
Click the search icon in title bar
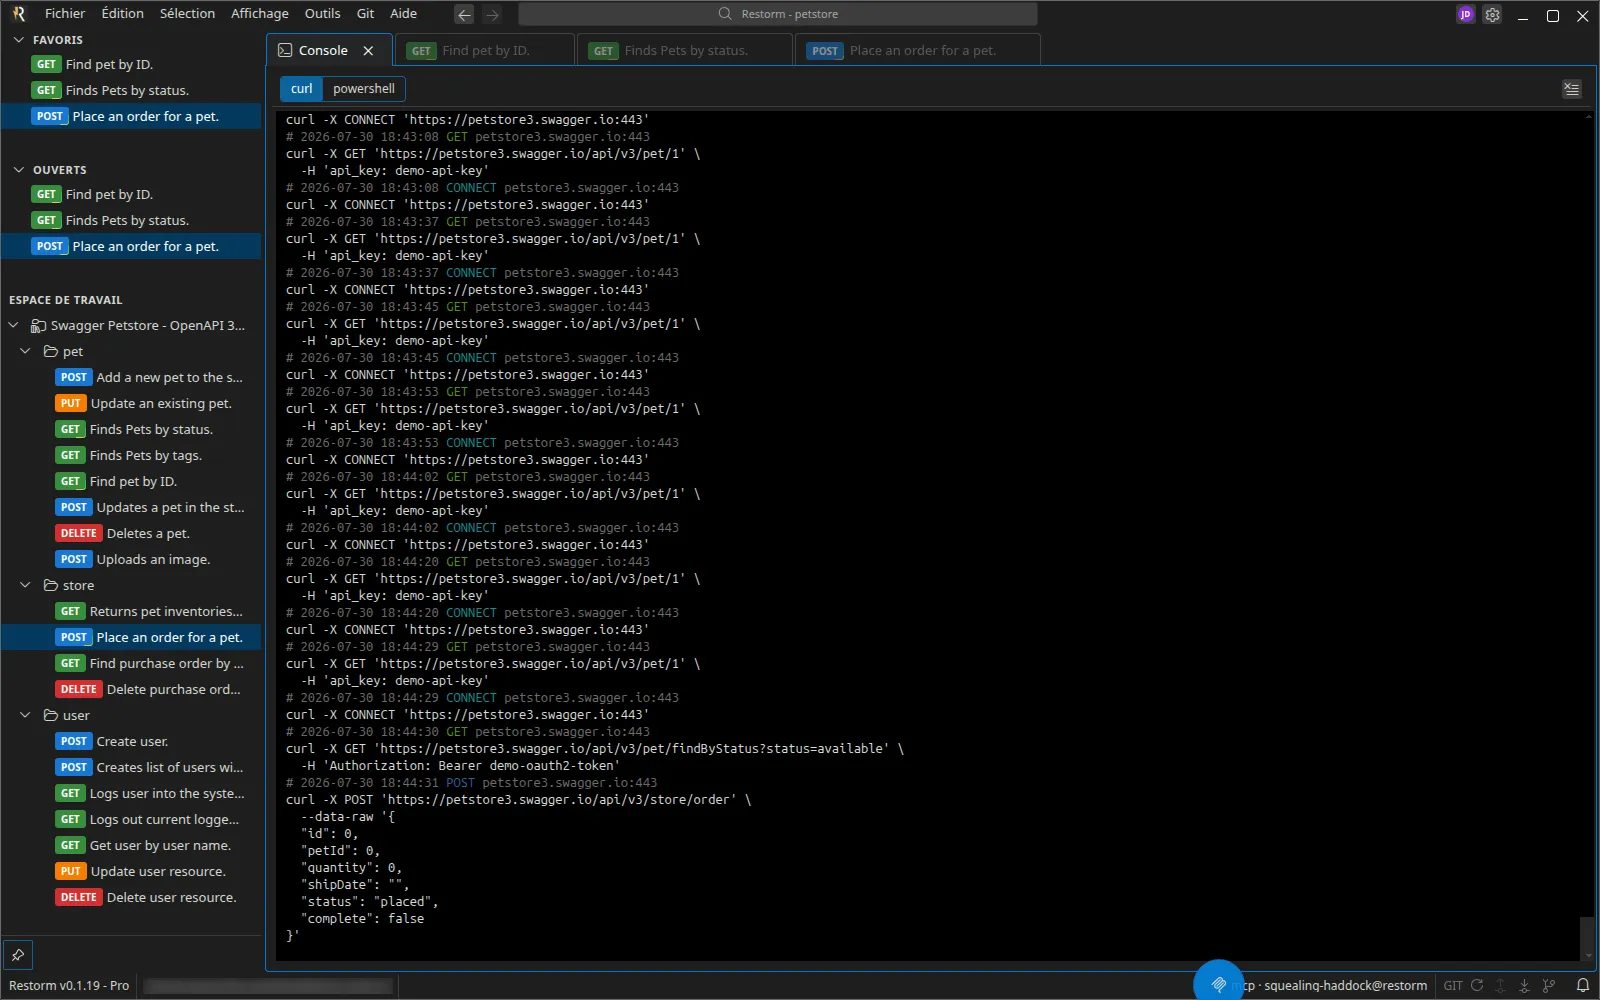click(725, 14)
